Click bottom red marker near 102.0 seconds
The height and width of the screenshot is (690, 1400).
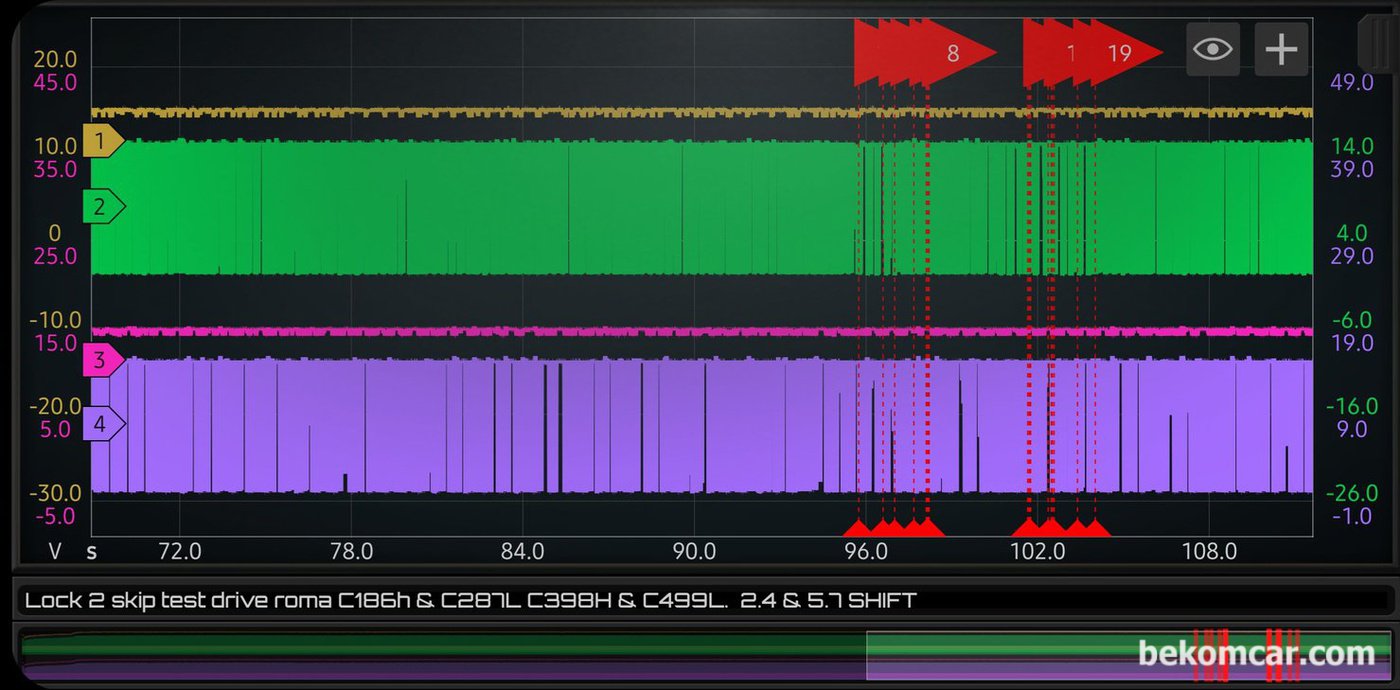coord(1026,527)
